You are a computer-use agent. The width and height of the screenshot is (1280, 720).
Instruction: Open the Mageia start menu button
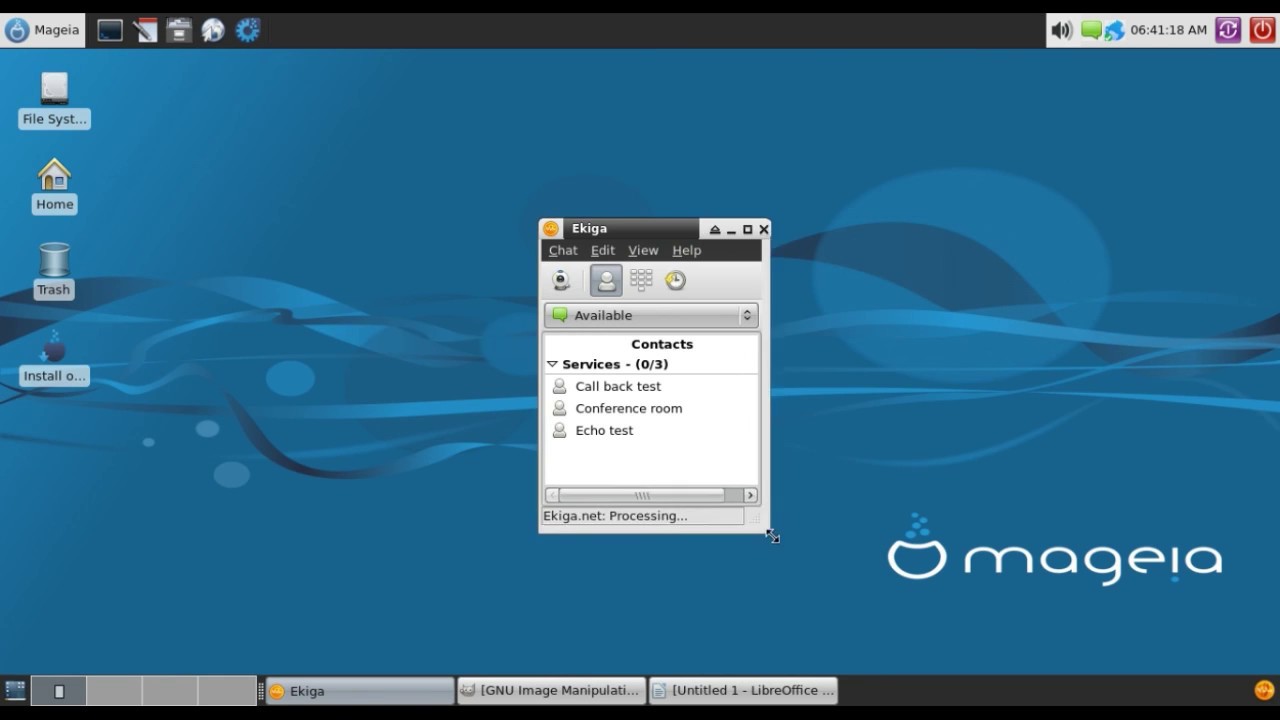42,30
